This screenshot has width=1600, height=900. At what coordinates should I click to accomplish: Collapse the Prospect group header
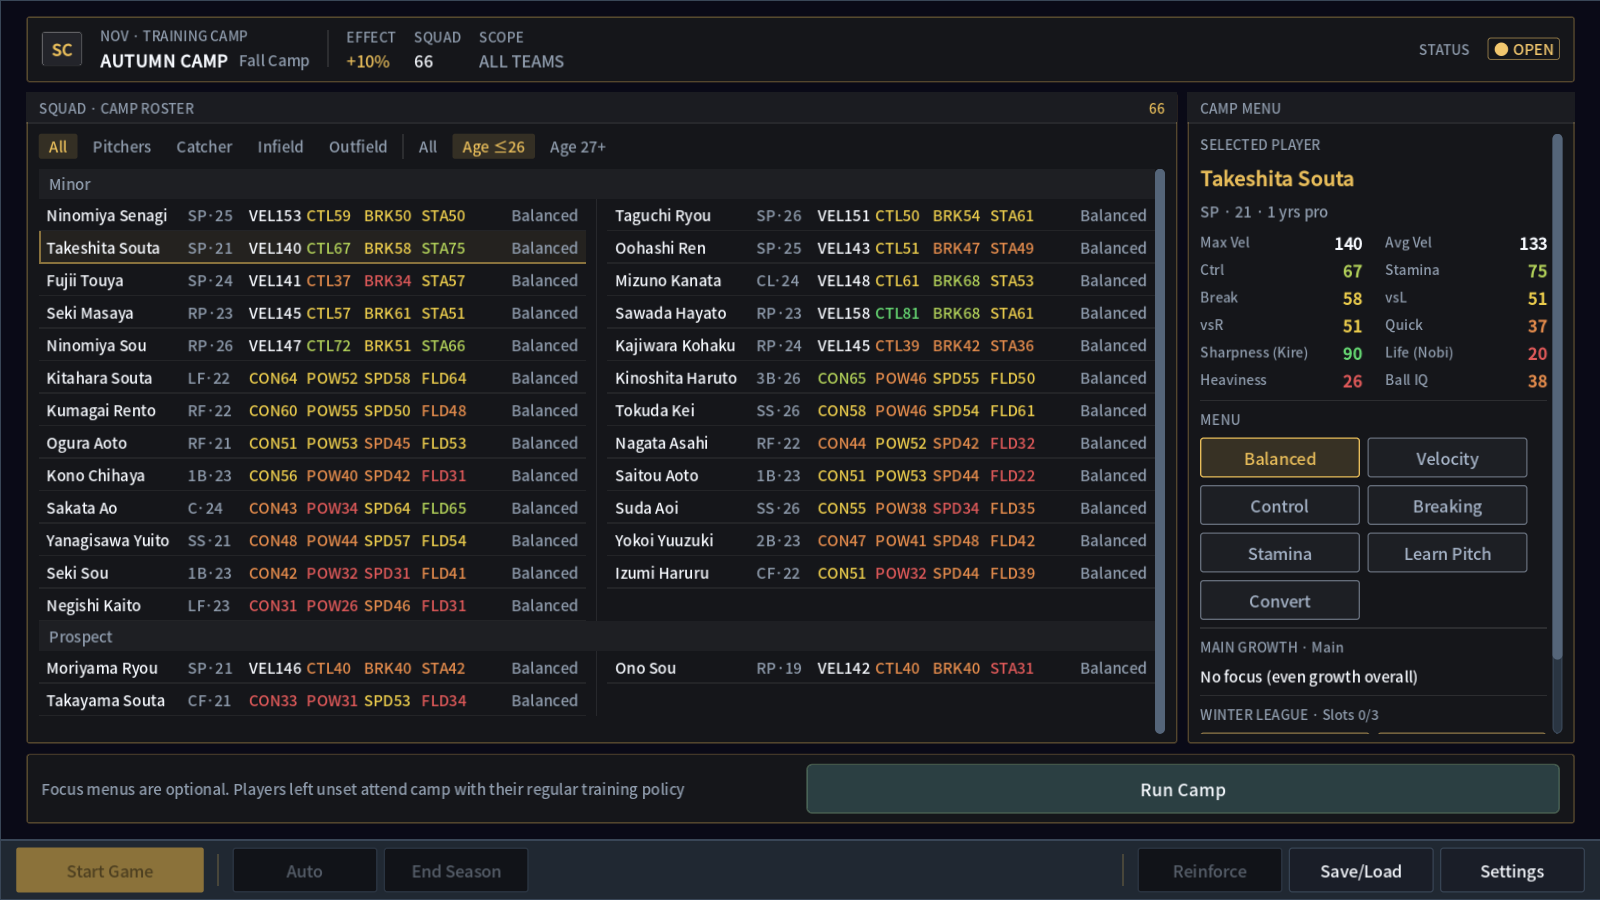(597, 637)
